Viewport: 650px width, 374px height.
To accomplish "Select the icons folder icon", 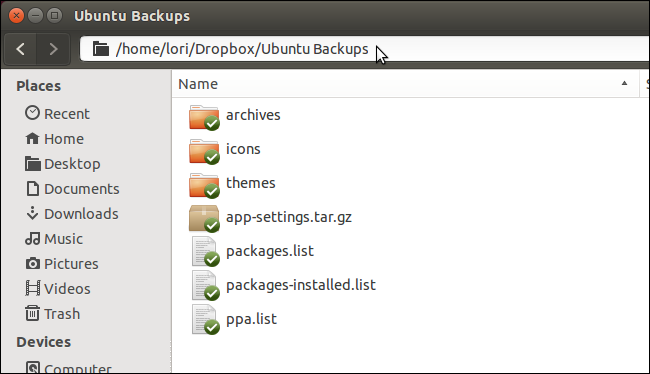I will pyautogui.click(x=204, y=151).
